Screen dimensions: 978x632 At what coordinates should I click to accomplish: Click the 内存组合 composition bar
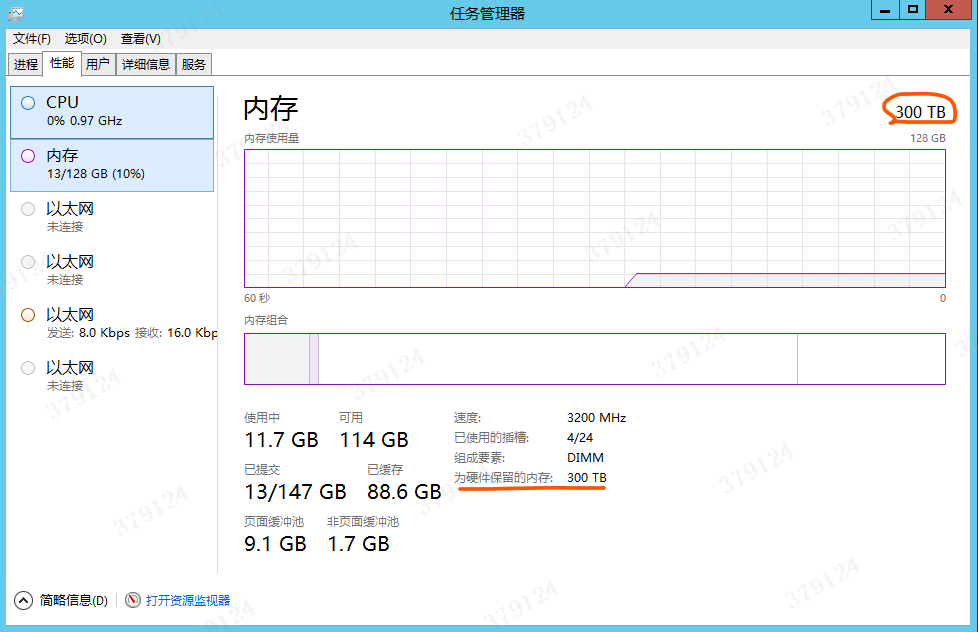(x=594, y=358)
